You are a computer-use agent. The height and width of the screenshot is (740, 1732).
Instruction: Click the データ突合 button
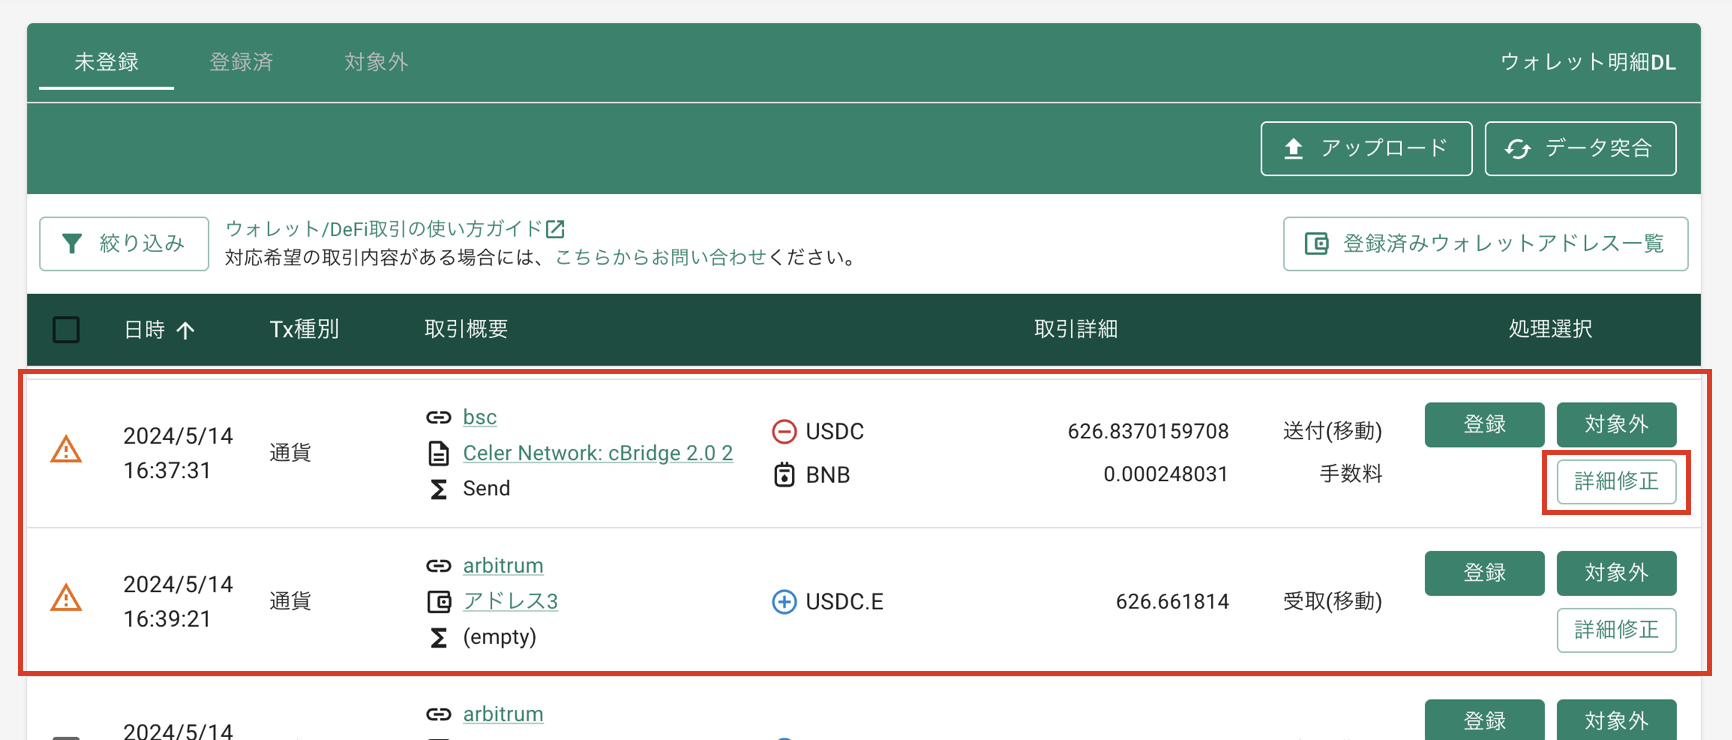tap(1580, 149)
